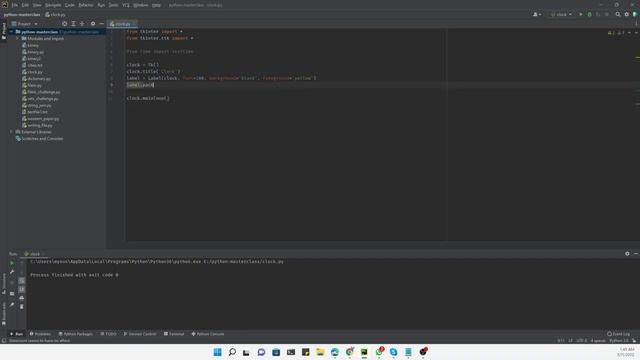This screenshot has width=640, height=360.
Task: Toggle soft-wrap in Run console
Action: tap(22, 281)
